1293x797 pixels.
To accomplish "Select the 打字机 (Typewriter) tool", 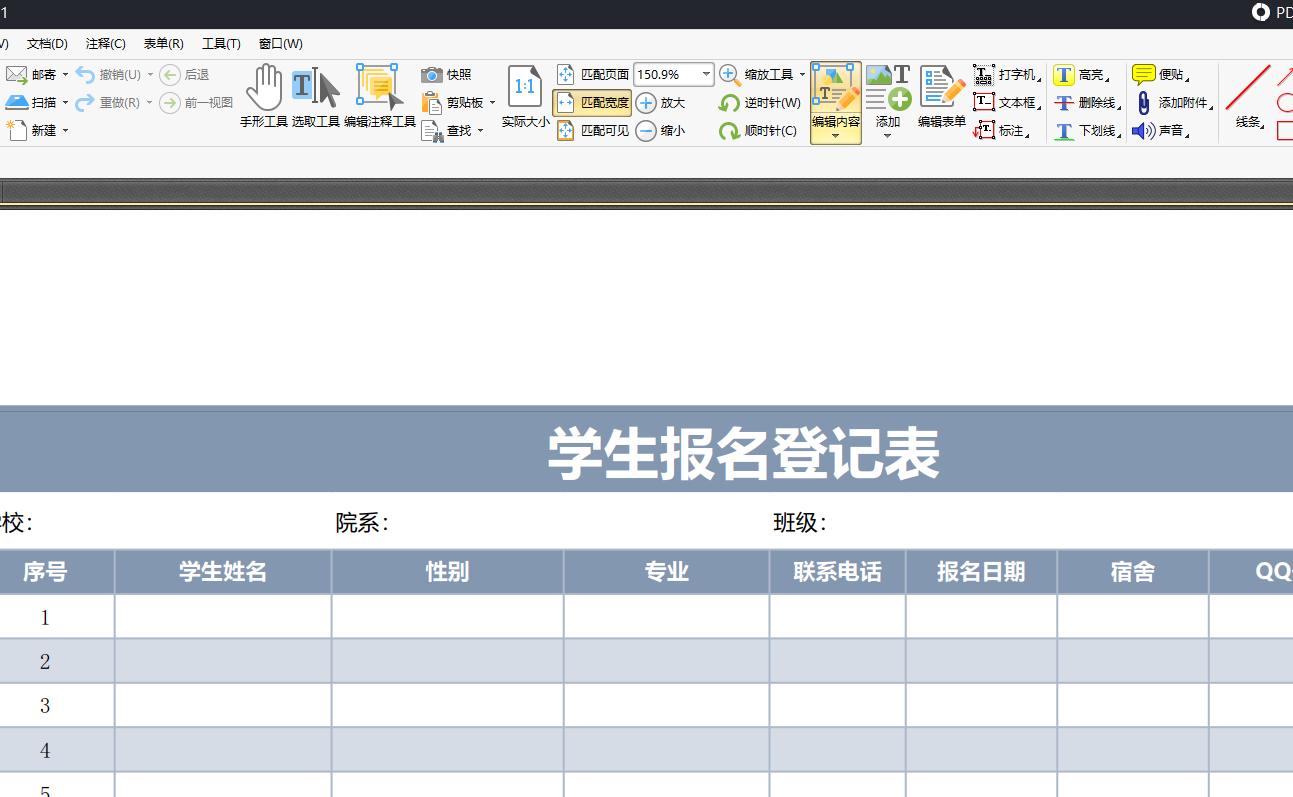I will [x=1008, y=74].
